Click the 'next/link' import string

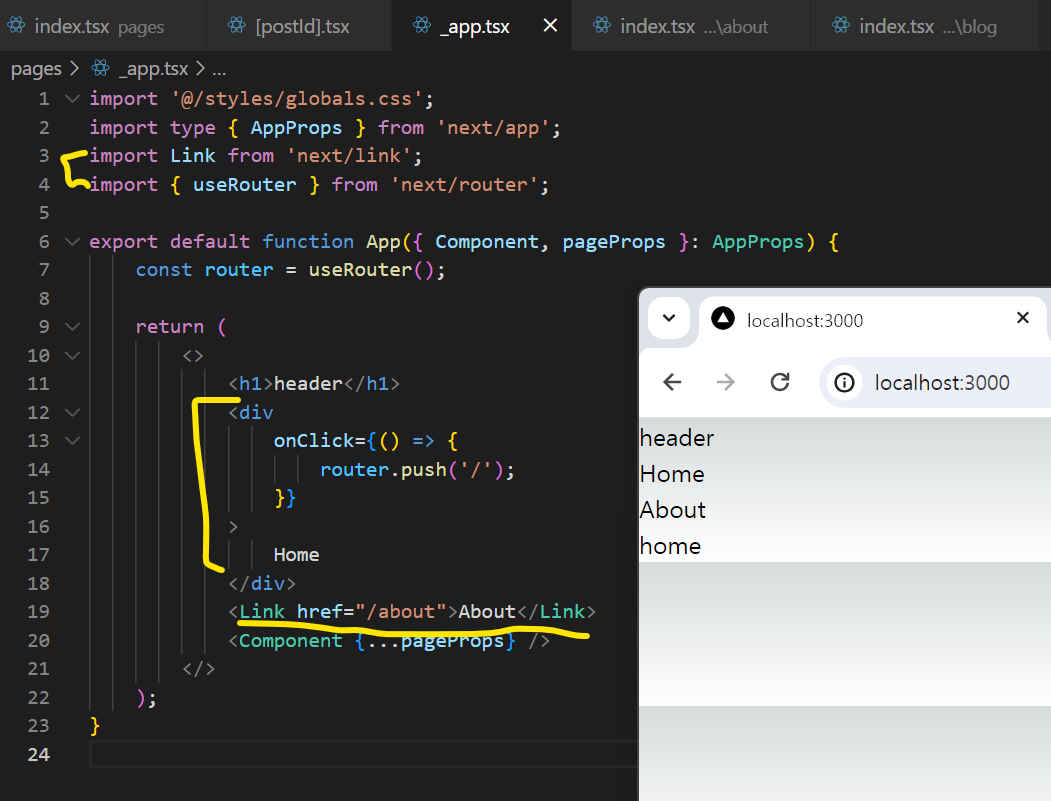tap(349, 156)
